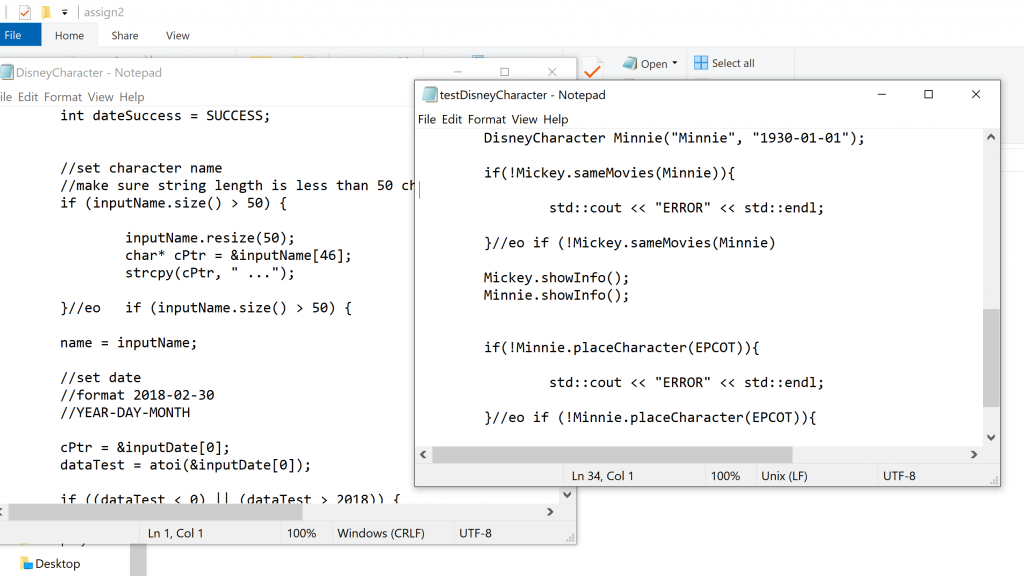This screenshot has width=1024, height=576.
Task: Click the new folder icon in quick access toolbar
Action: tap(45, 12)
